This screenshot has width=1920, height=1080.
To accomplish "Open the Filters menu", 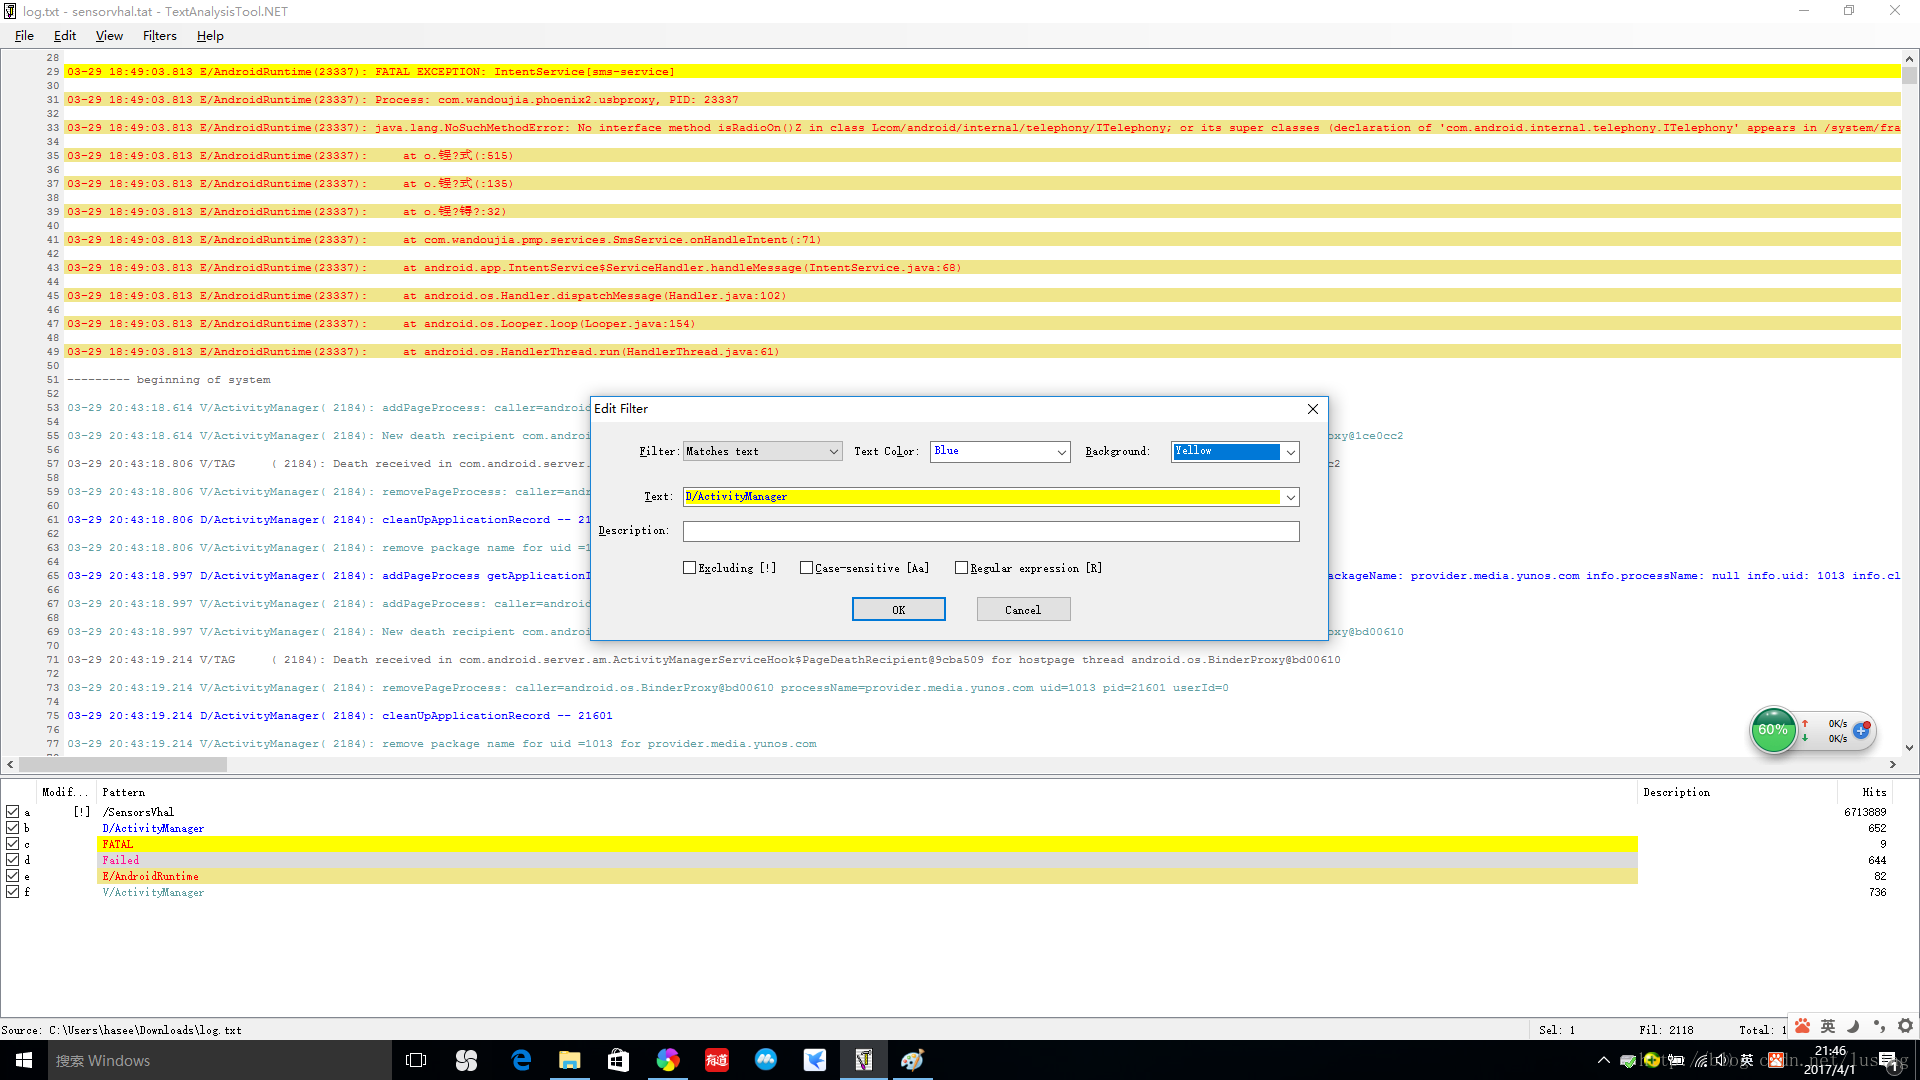I will 159,36.
